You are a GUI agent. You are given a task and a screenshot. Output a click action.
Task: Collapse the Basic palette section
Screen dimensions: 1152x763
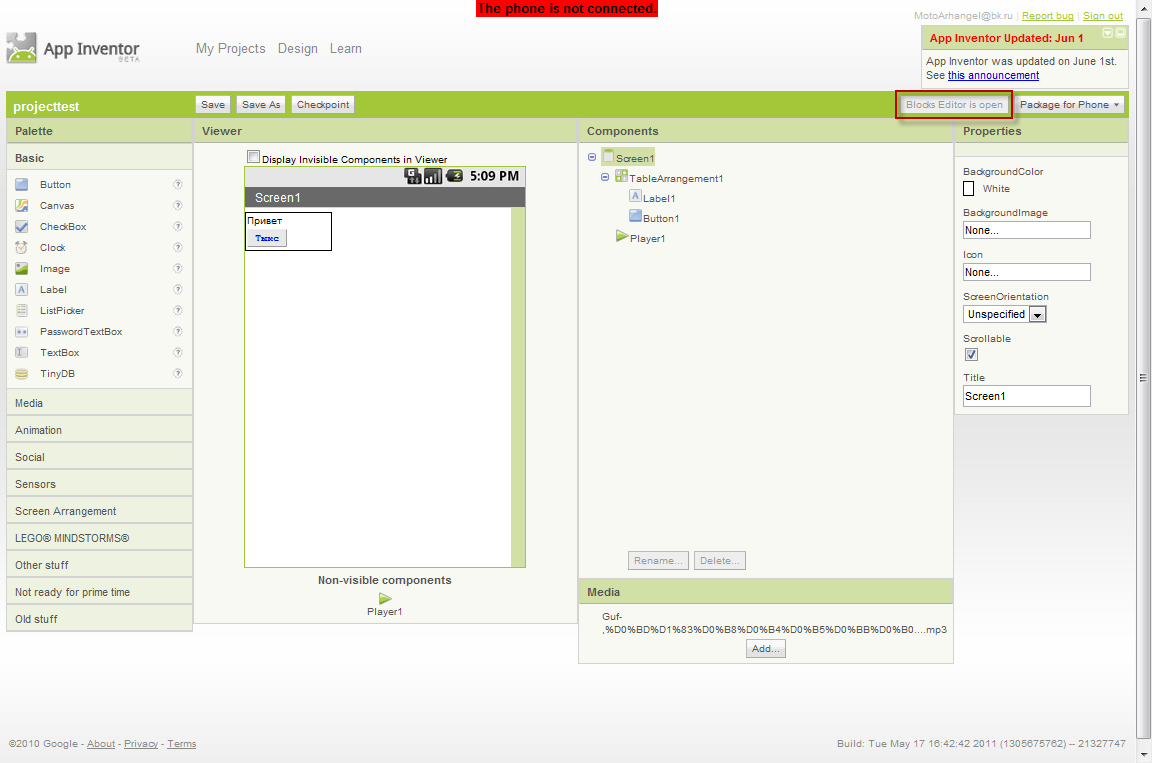coord(99,158)
